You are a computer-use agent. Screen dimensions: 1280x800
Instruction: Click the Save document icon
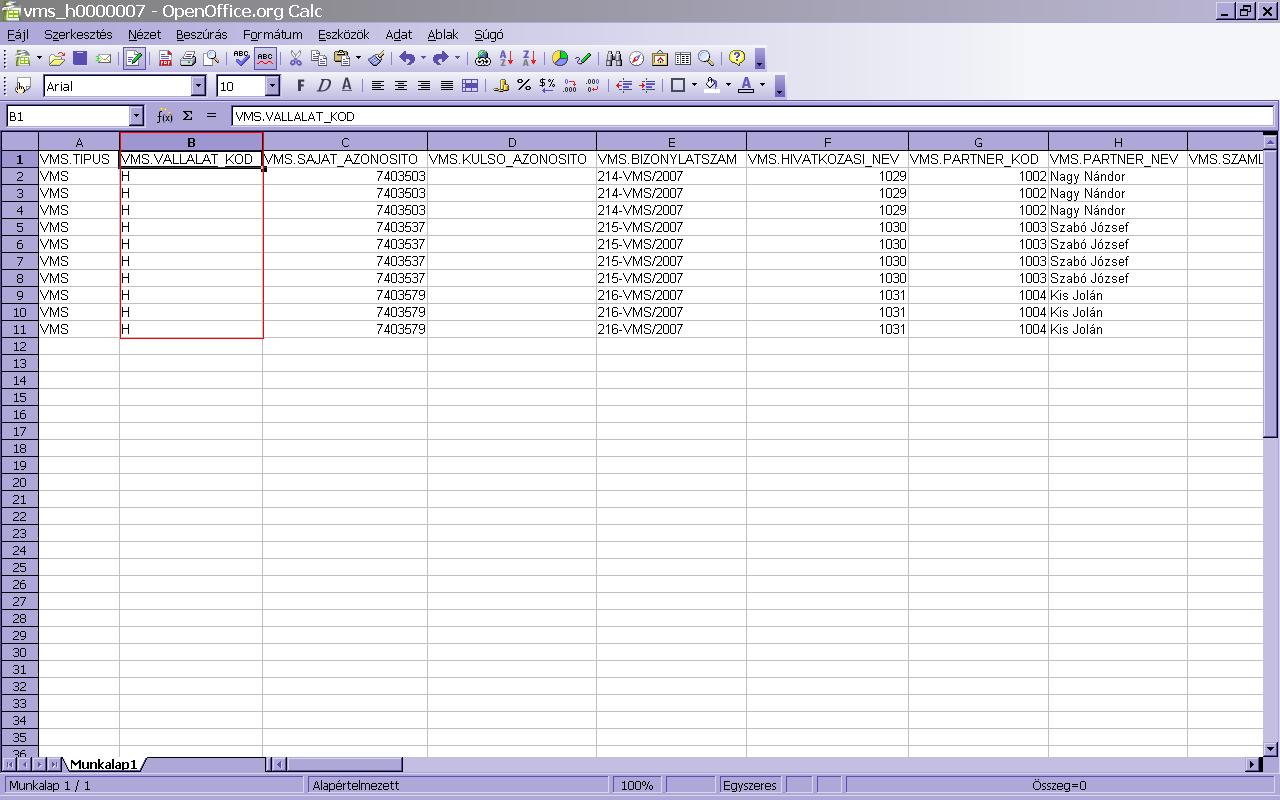(80, 59)
